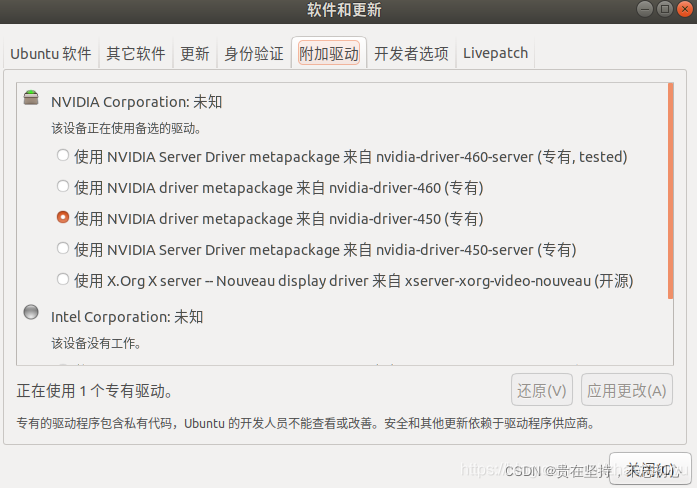The width and height of the screenshot is (697, 488).
Task: Click the status text 正在使用 1 个专有驱动。
Action: tap(95, 391)
